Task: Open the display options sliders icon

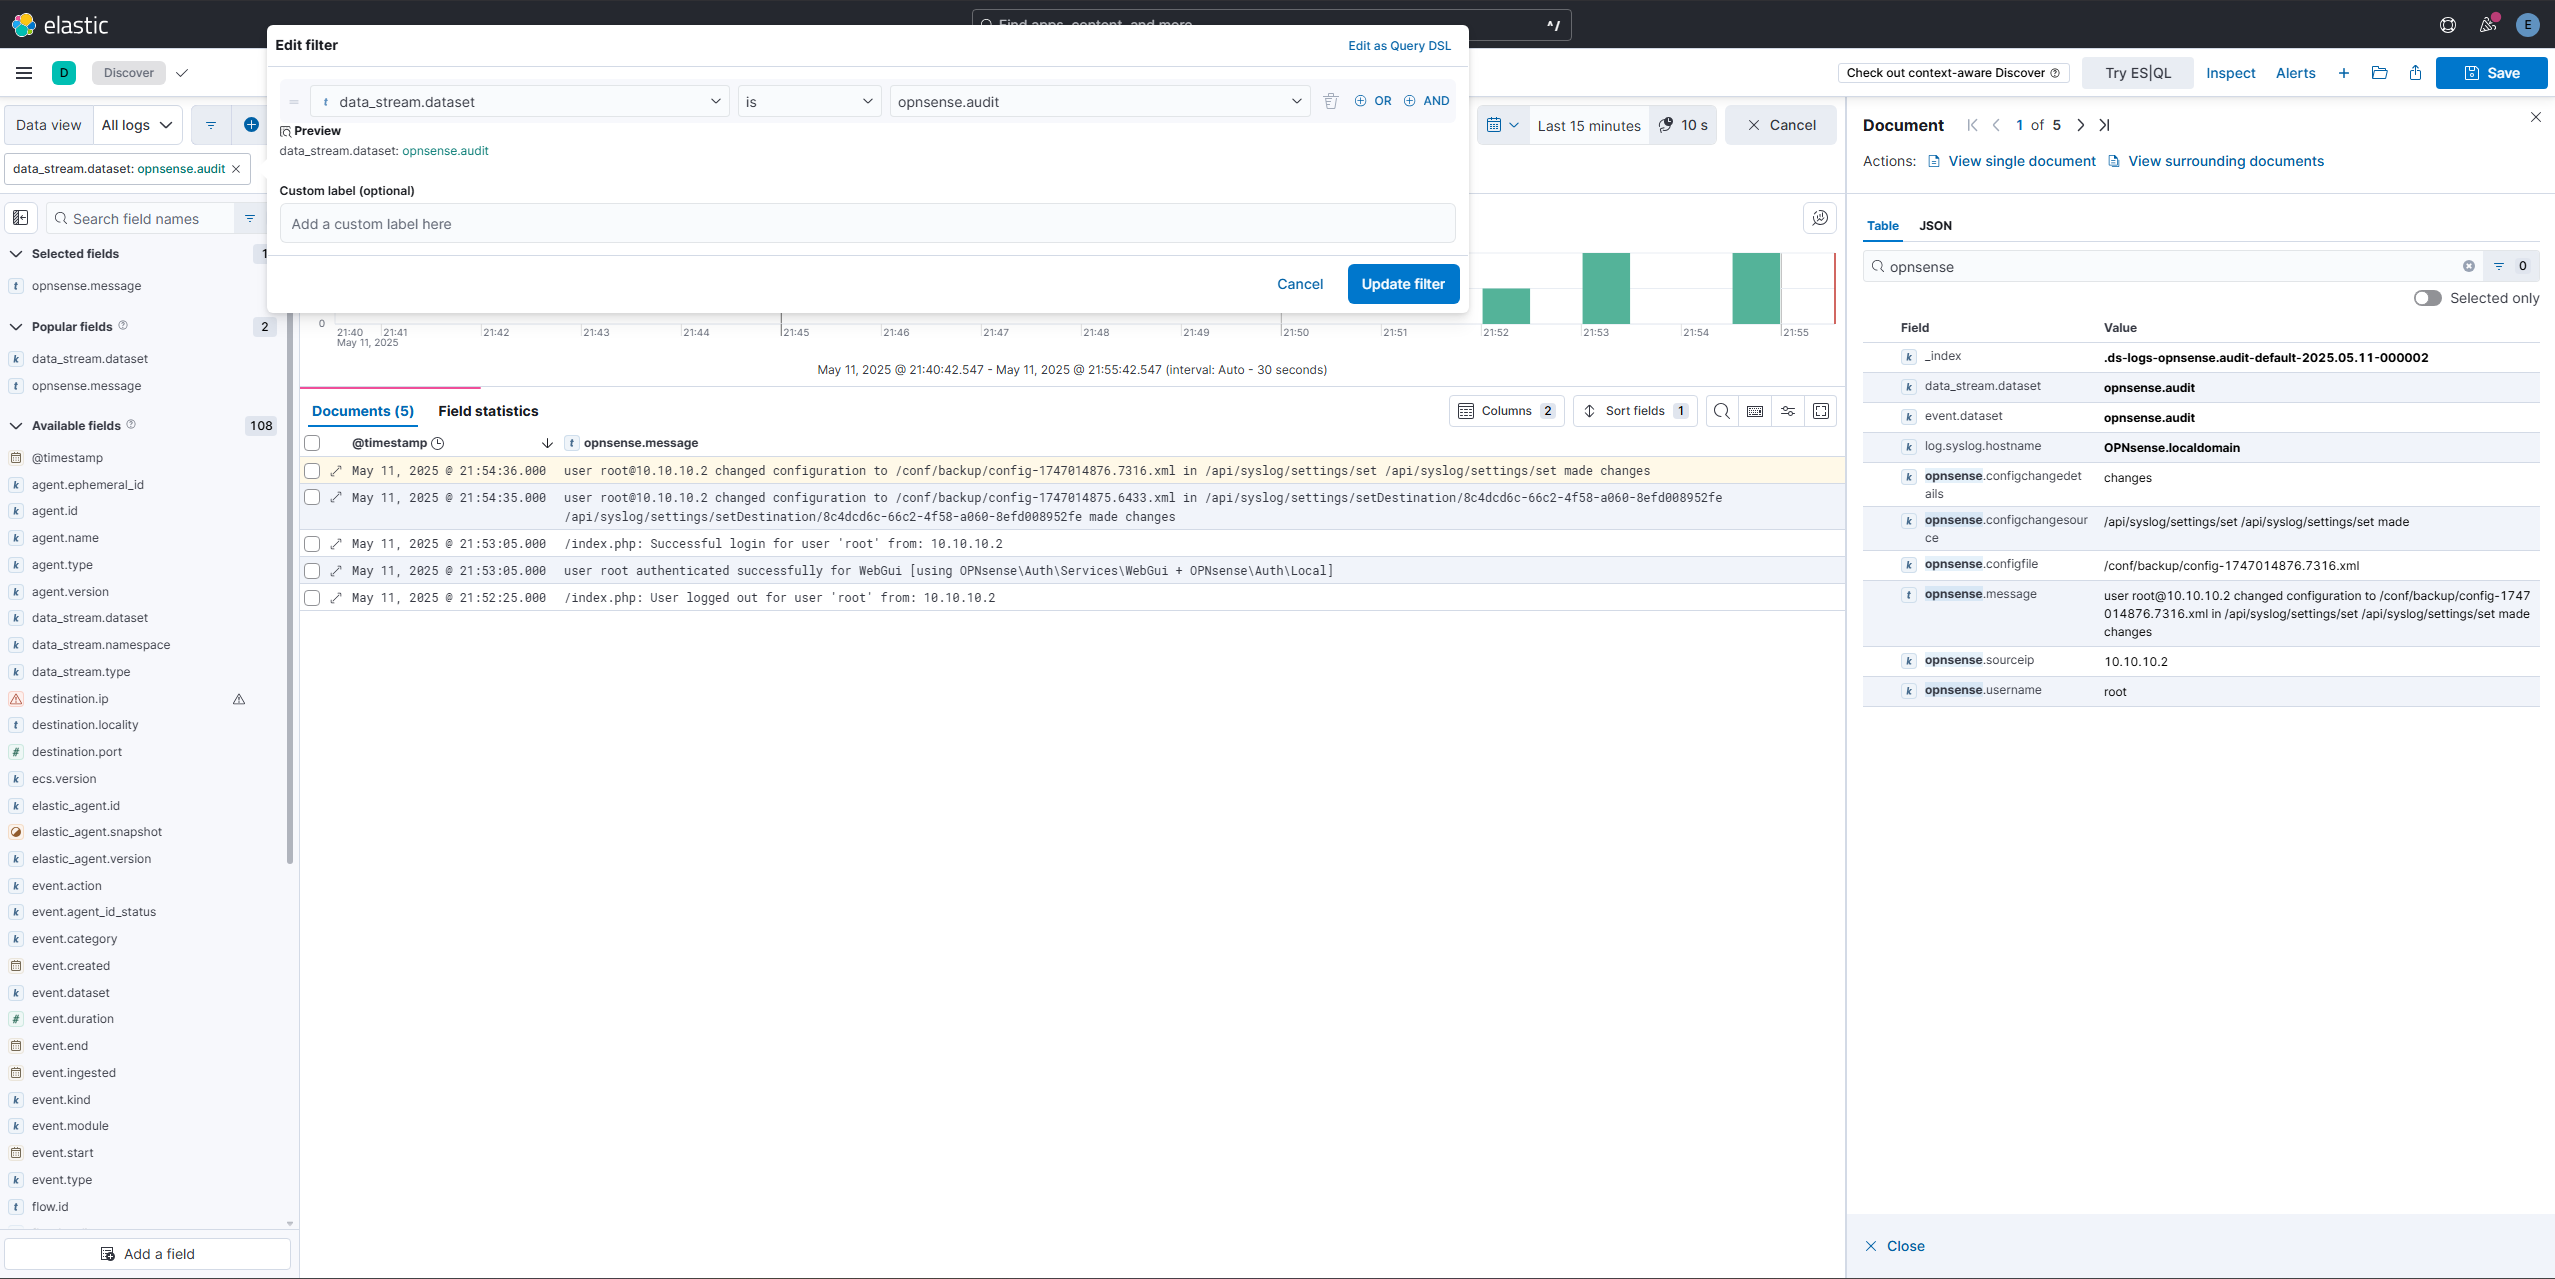Action: point(1788,411)
